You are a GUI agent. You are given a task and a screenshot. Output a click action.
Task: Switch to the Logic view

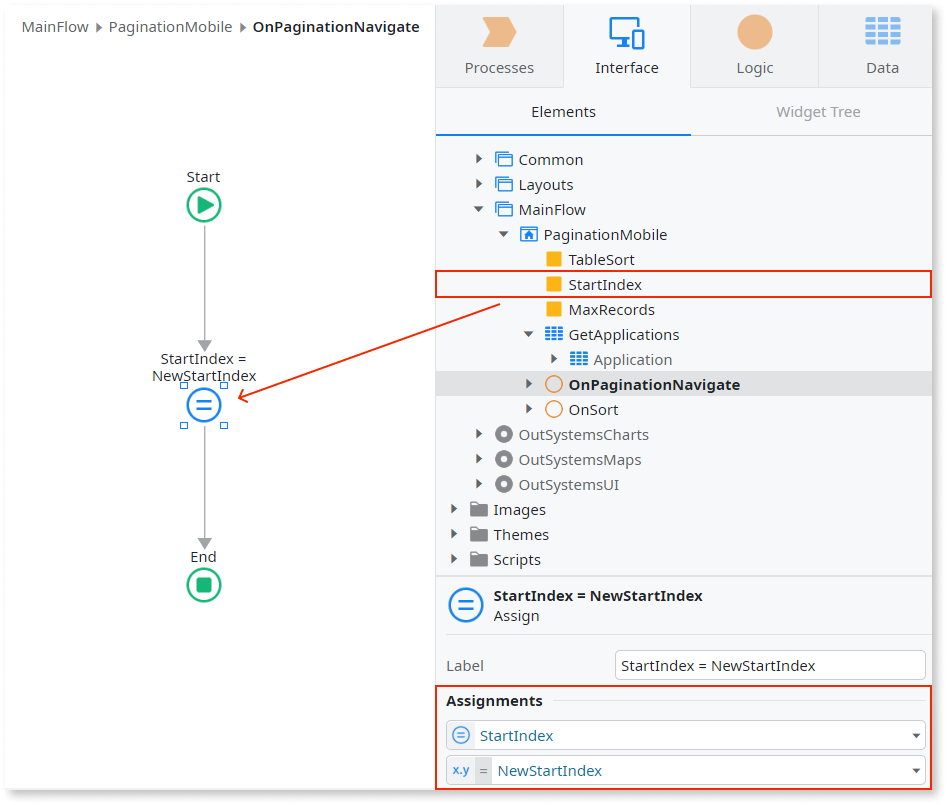[x=754, y=48]
